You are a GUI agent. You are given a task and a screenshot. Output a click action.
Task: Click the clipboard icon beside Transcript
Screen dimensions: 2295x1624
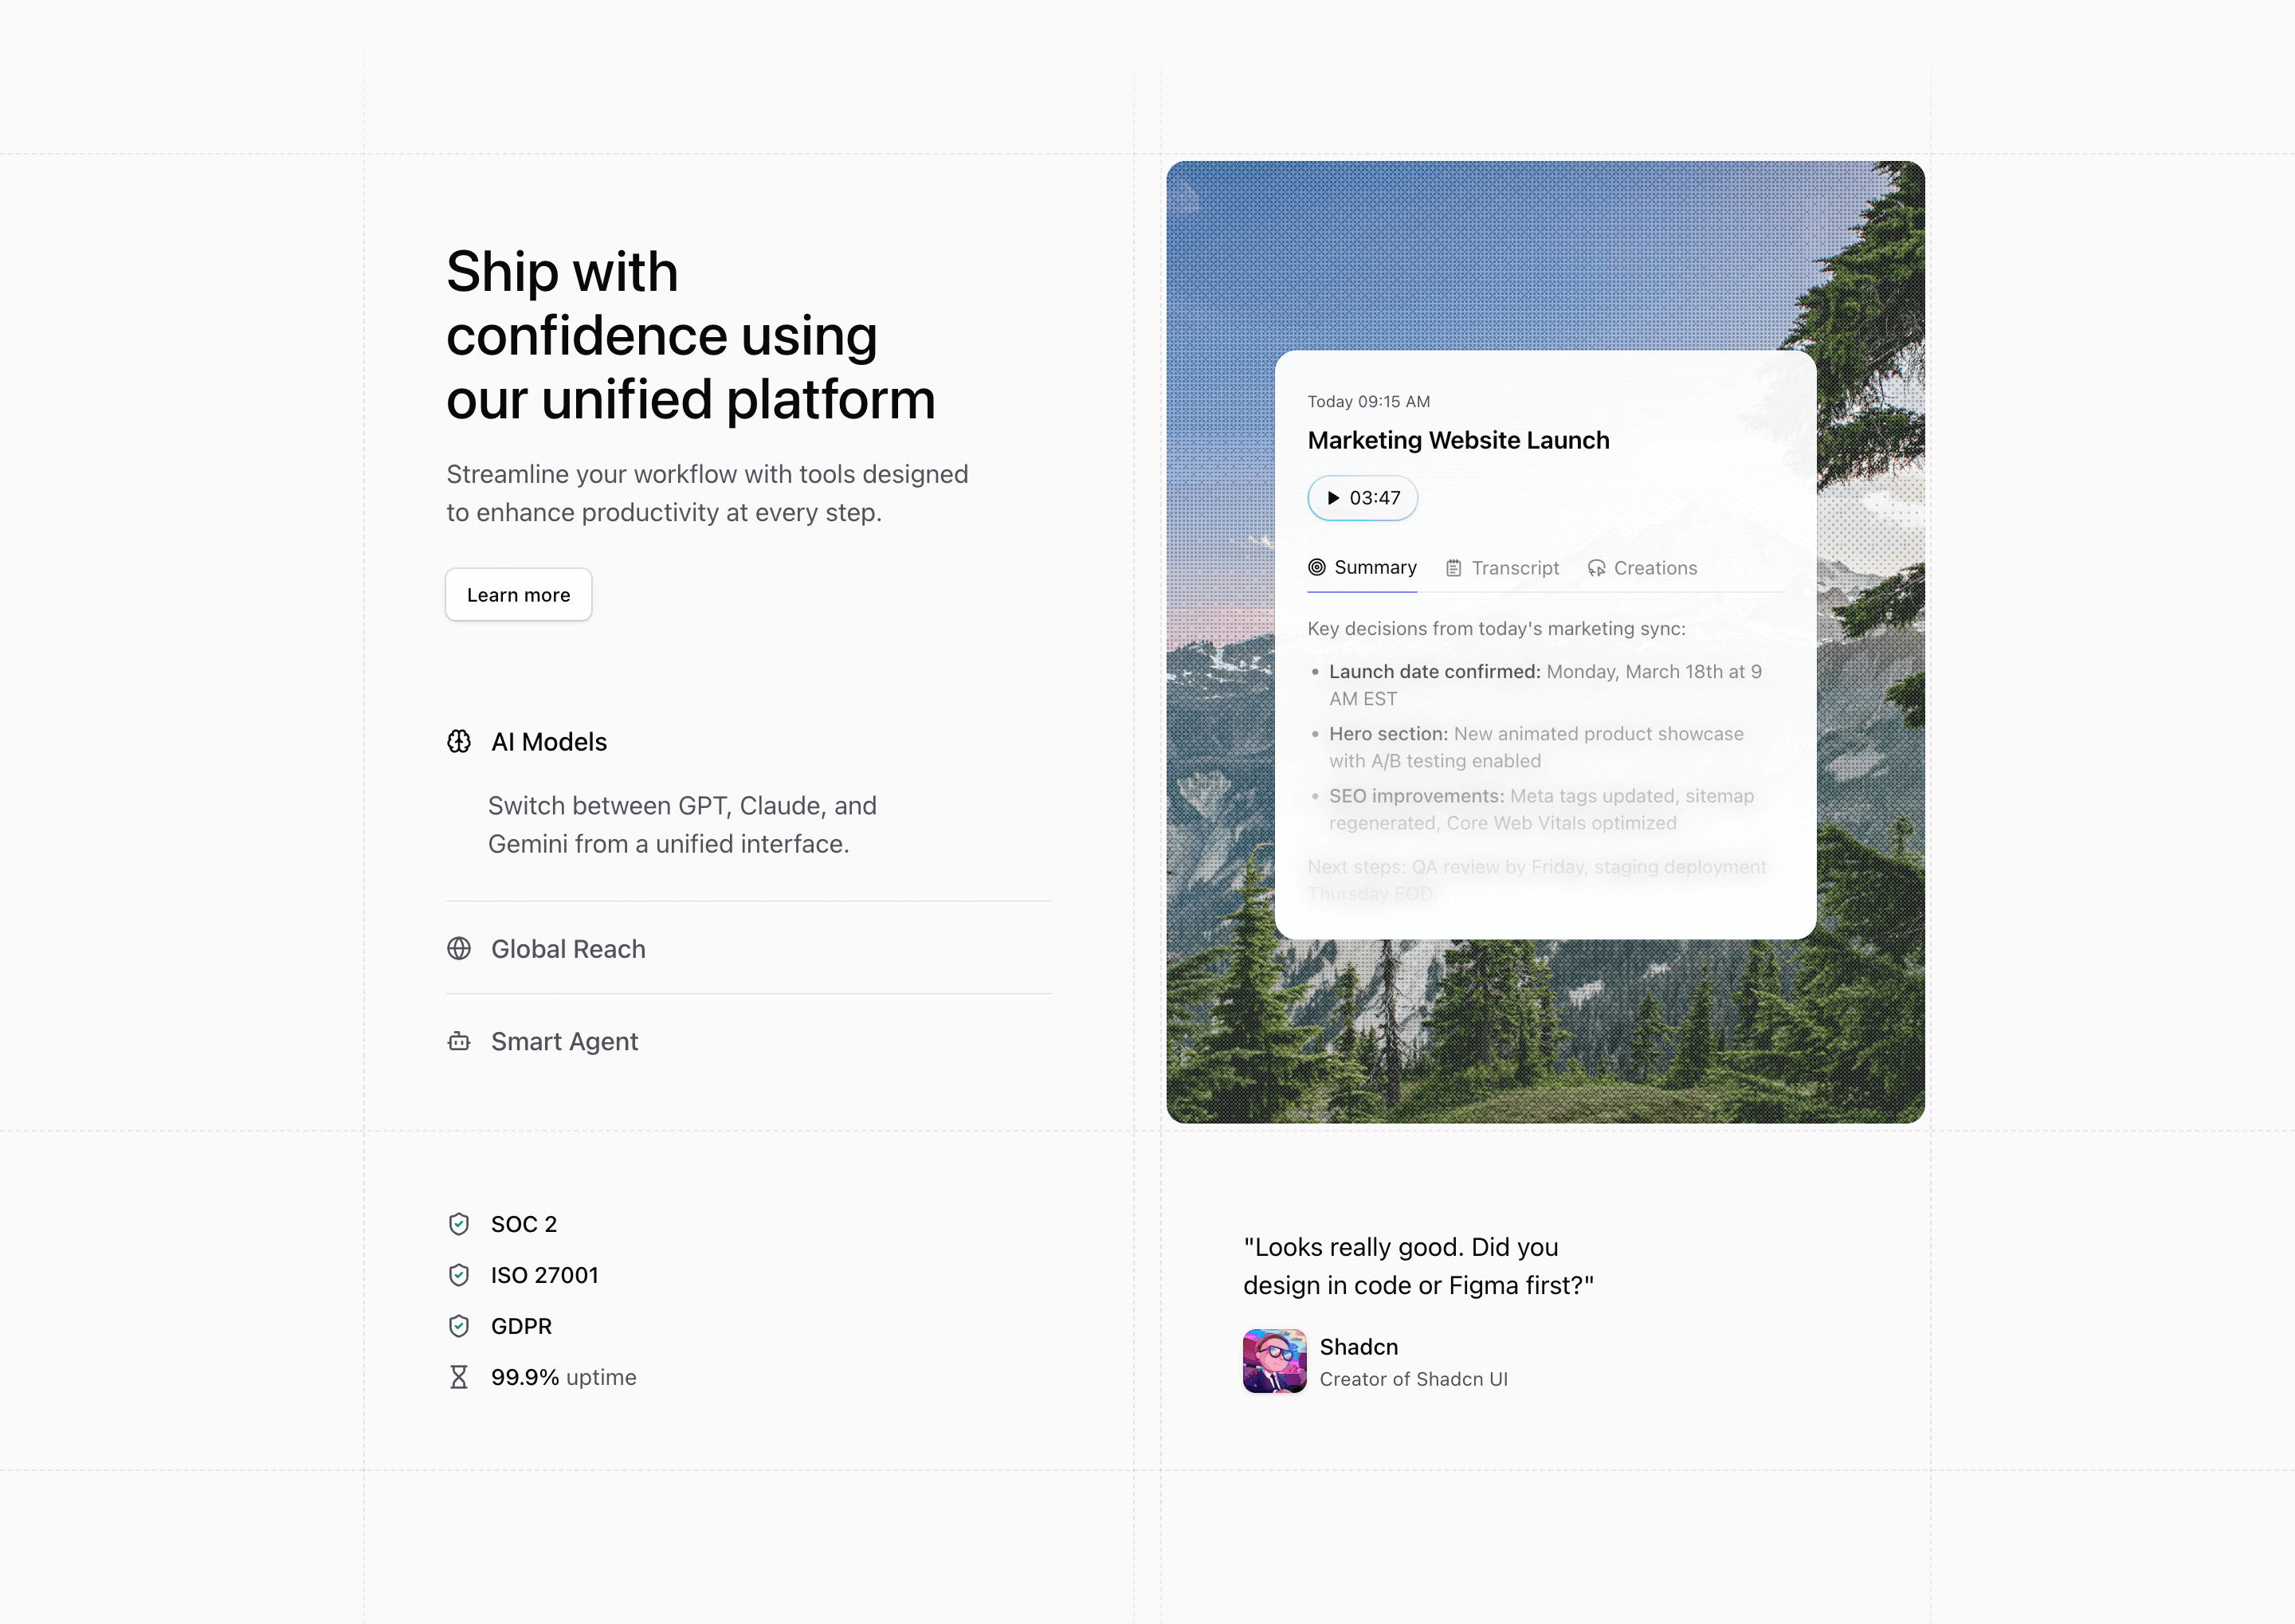point(1454,567)
